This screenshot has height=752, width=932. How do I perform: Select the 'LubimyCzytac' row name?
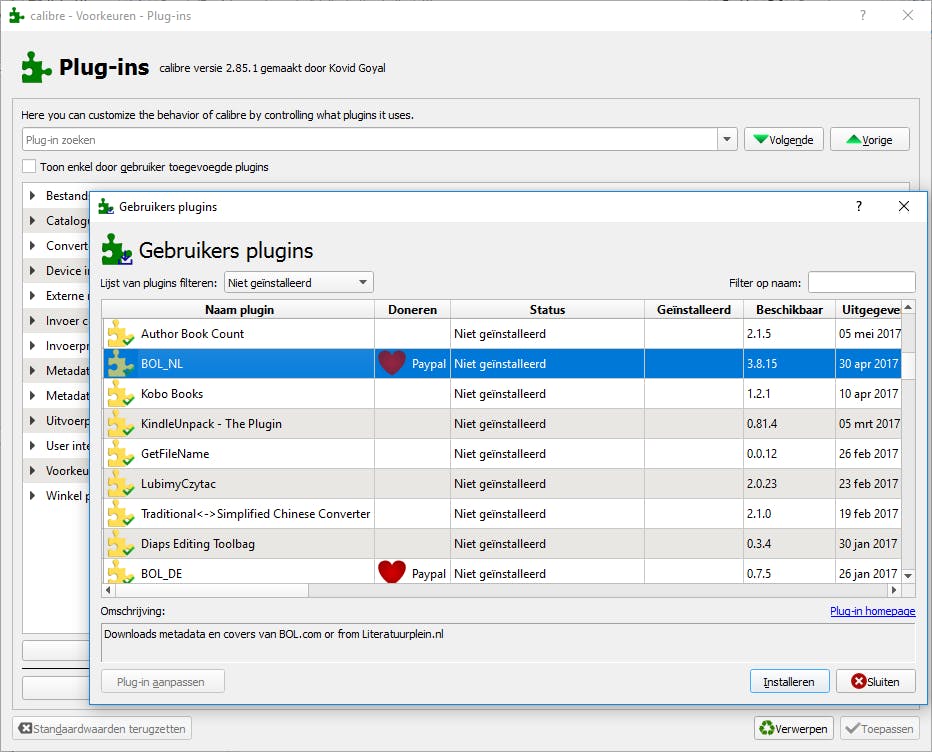pos(178,483)
